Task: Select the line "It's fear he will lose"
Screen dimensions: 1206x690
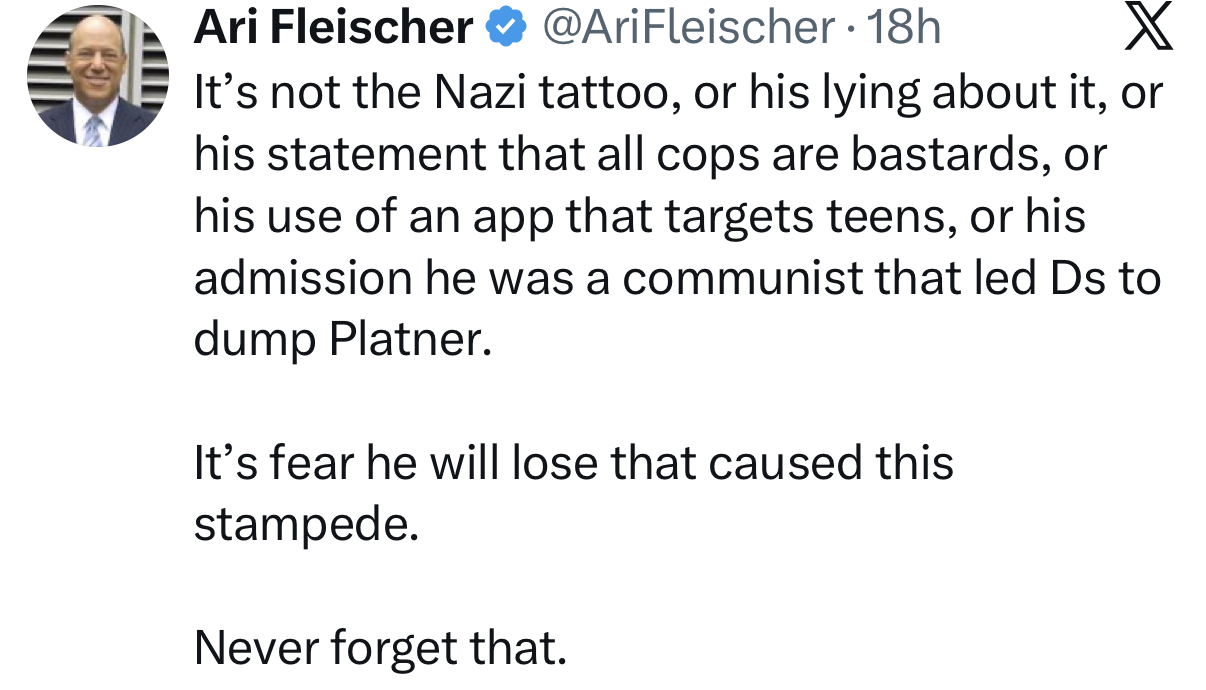Action: [573, 463]
